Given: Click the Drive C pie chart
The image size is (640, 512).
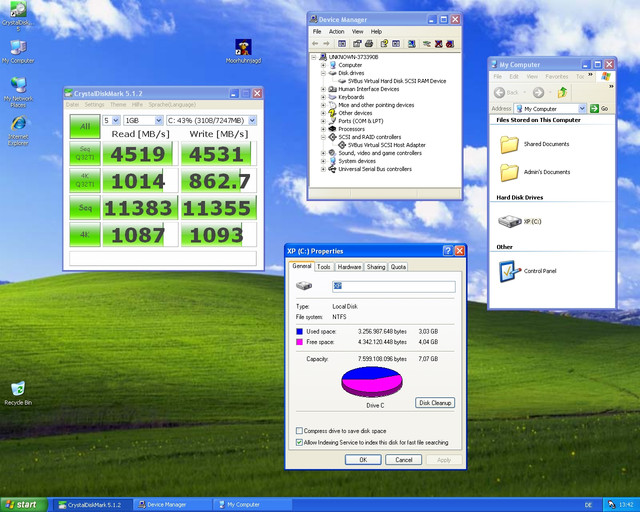Looking at the screenshot, I should pyautogui.click(x=371, y=382).
